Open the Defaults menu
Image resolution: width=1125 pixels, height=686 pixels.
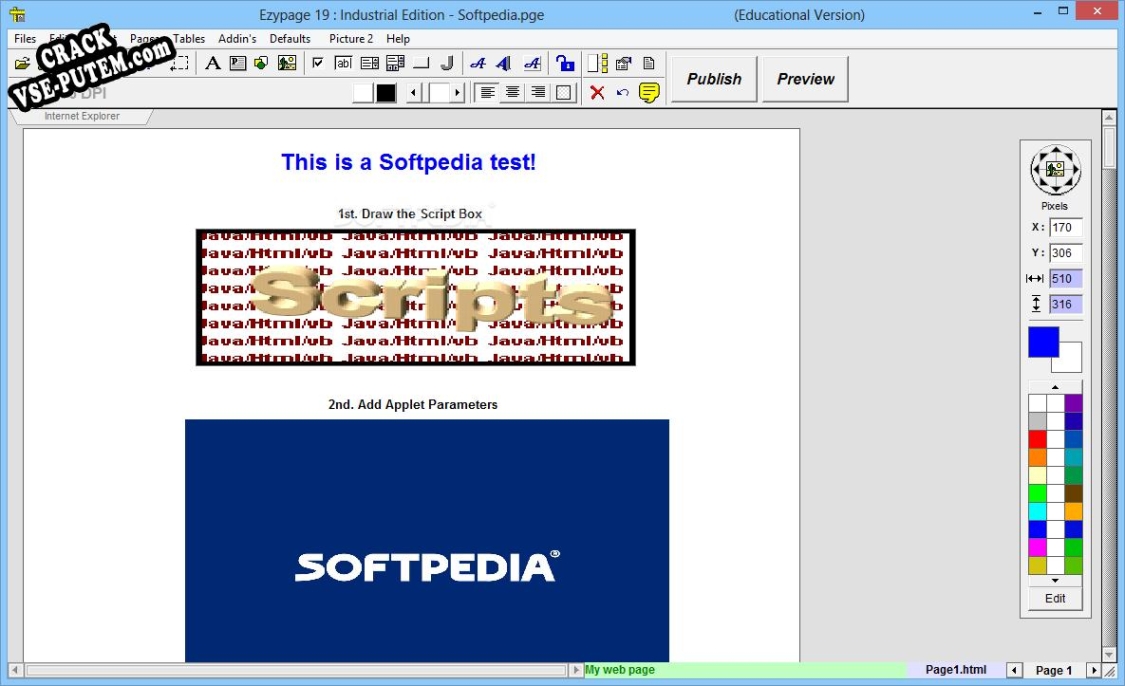tap(290, 39)
